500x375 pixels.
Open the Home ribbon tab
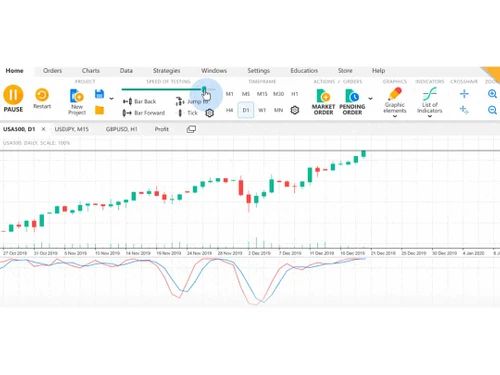click(14, 71)
